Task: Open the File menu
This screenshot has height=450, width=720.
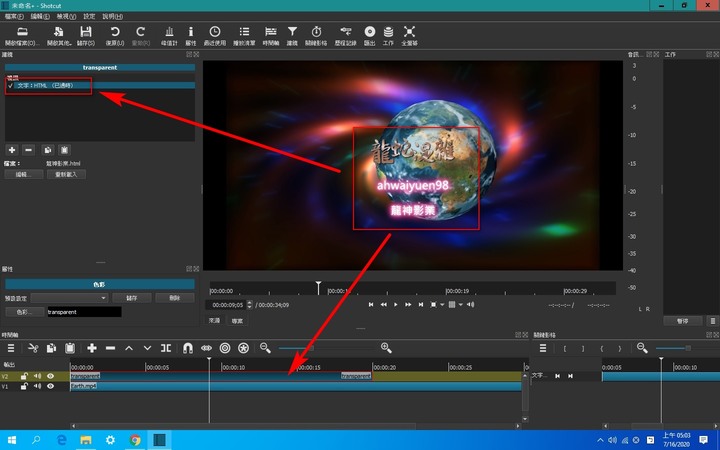Action: (14, 17)
